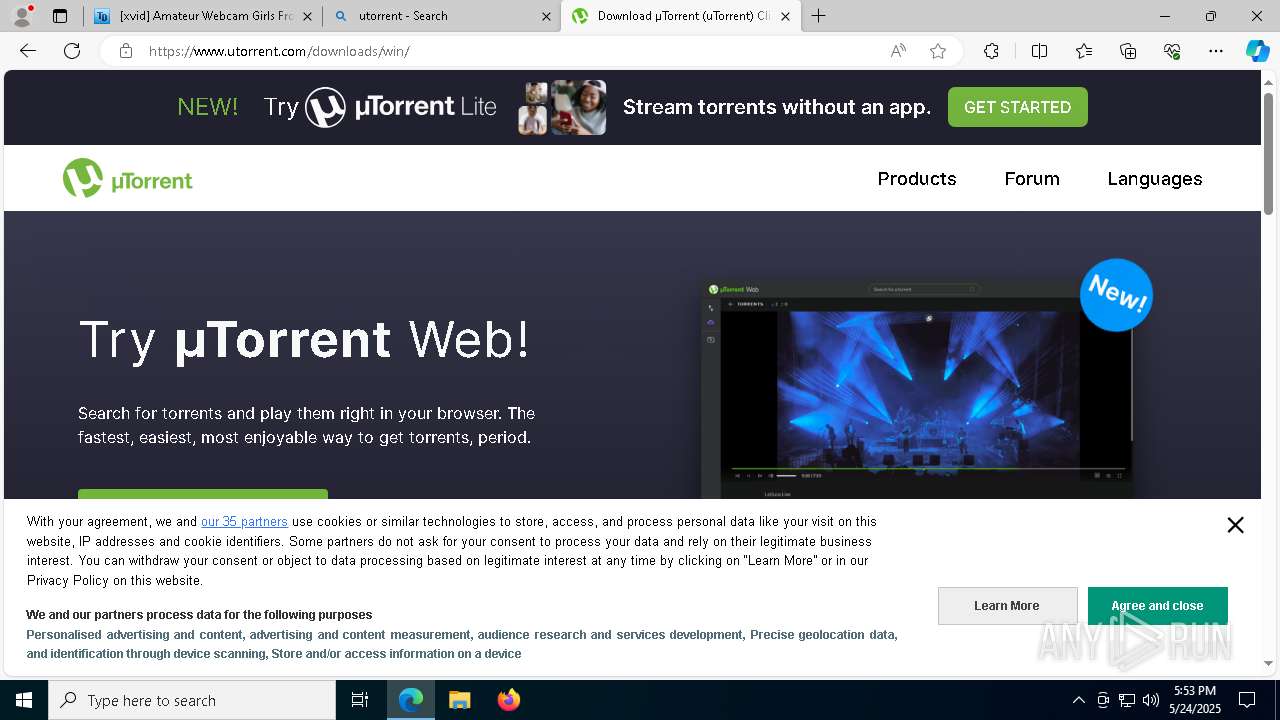The height and width of the screenshot is (720, 1280).
Task: Open the Extensions puzzle icon
Action: (x=991, y=51)
